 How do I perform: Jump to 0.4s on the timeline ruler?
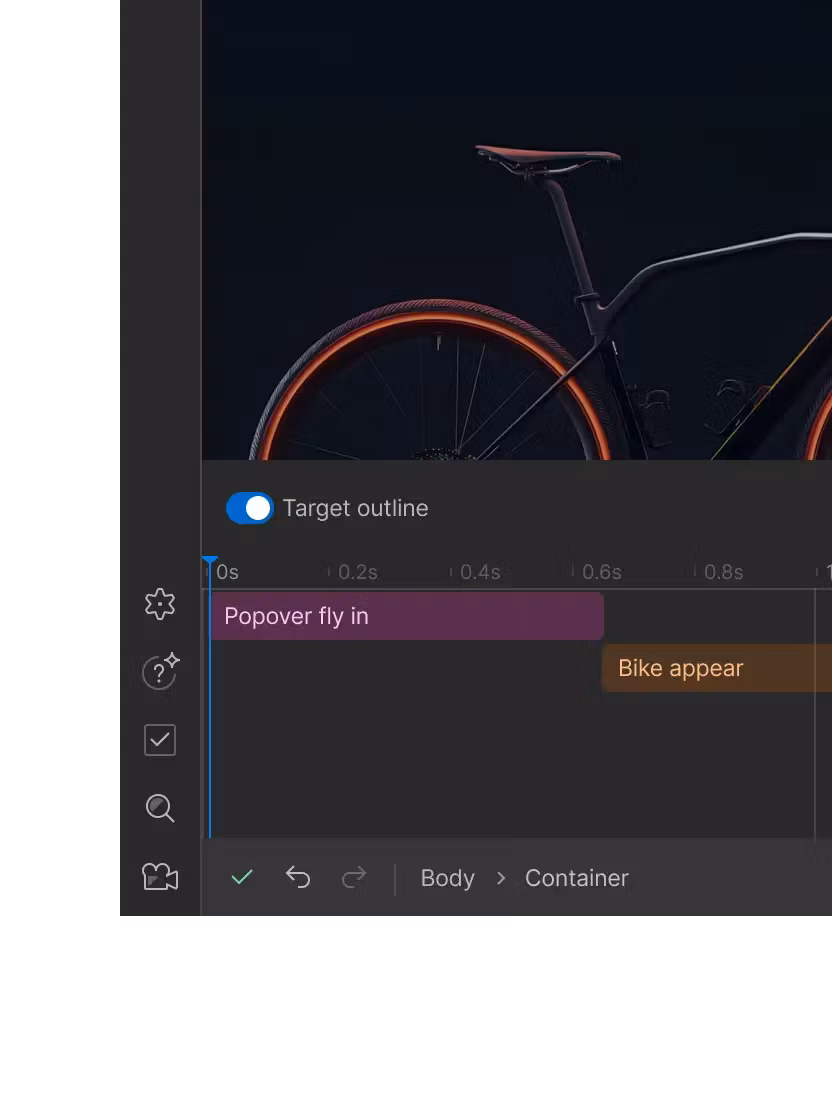tap(479, 572)
